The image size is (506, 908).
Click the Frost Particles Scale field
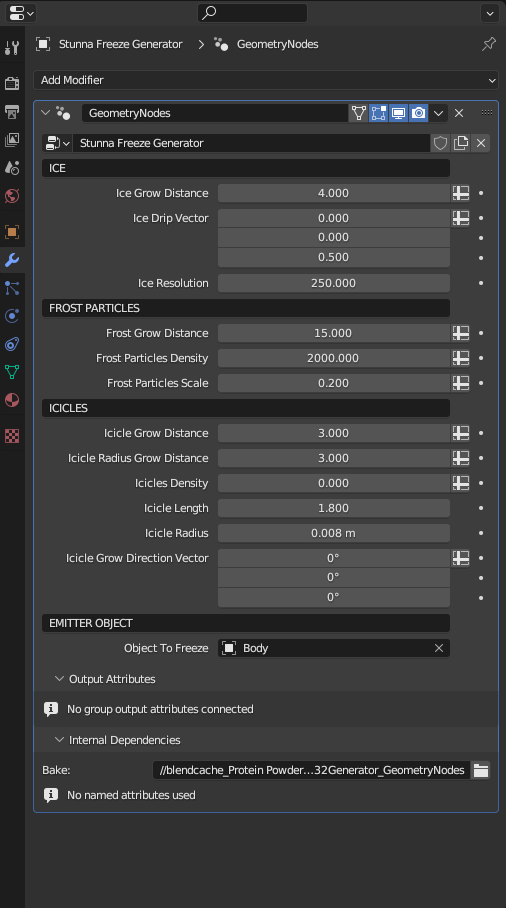tap(333, 383)
